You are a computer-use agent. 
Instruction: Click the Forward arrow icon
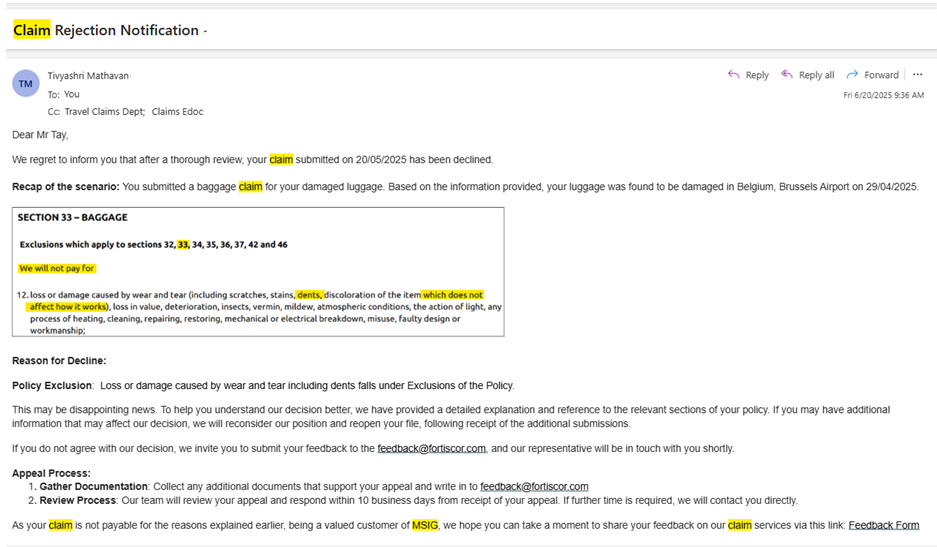pyautogui.click(x=852, y=75)
